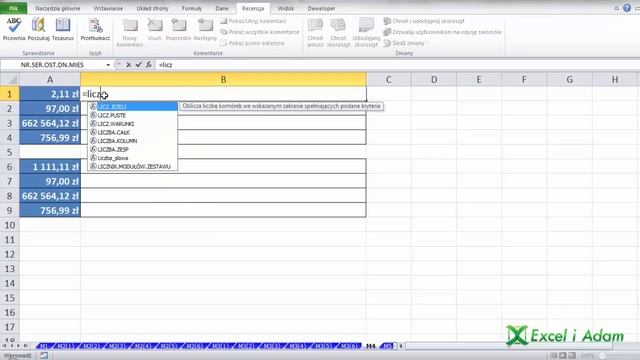Click the horizontal scrollbar track
Viewport: 640px width, 360px height.
tap(510, 346)
